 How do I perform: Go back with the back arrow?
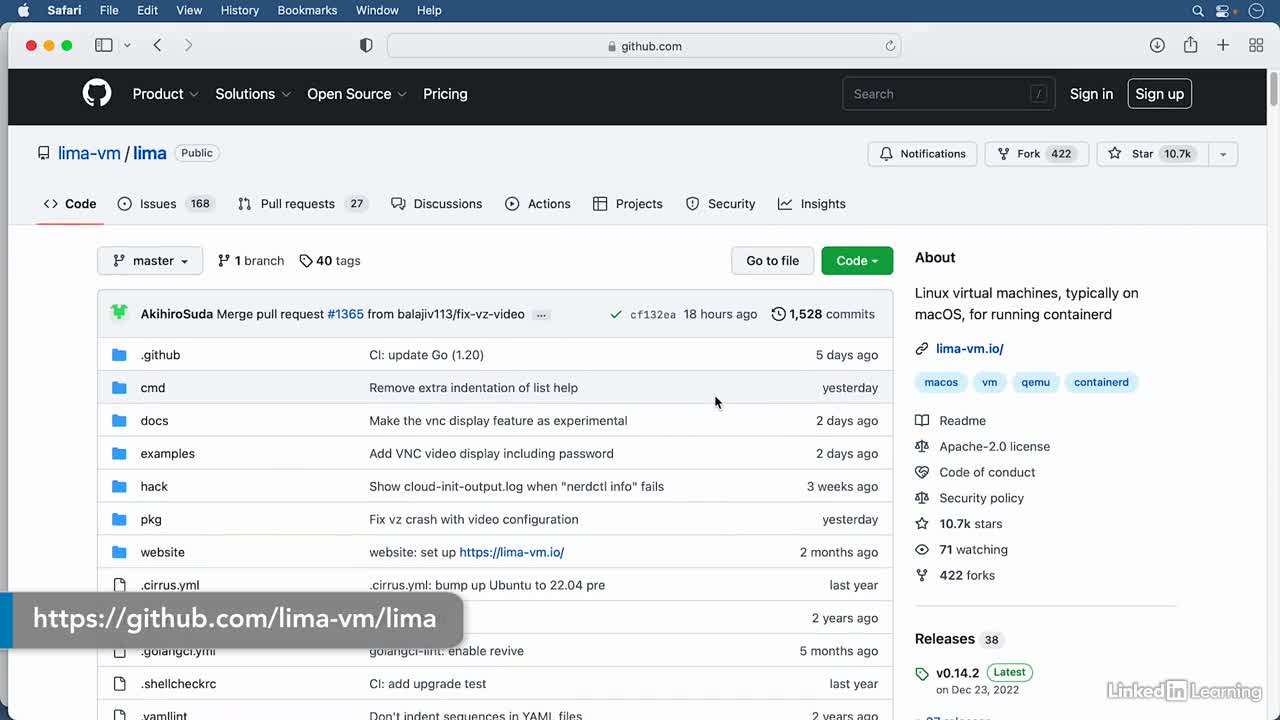pos(157,45)
